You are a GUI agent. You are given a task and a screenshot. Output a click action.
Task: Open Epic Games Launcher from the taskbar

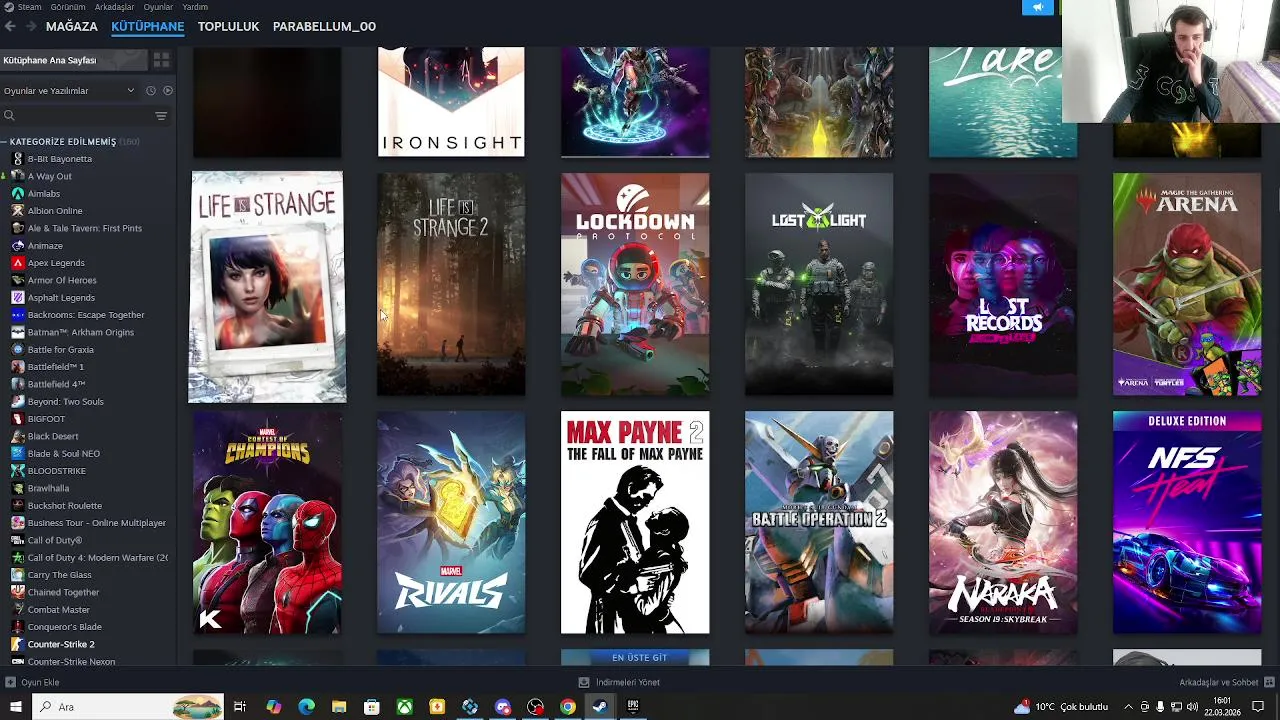pos(633,707)
